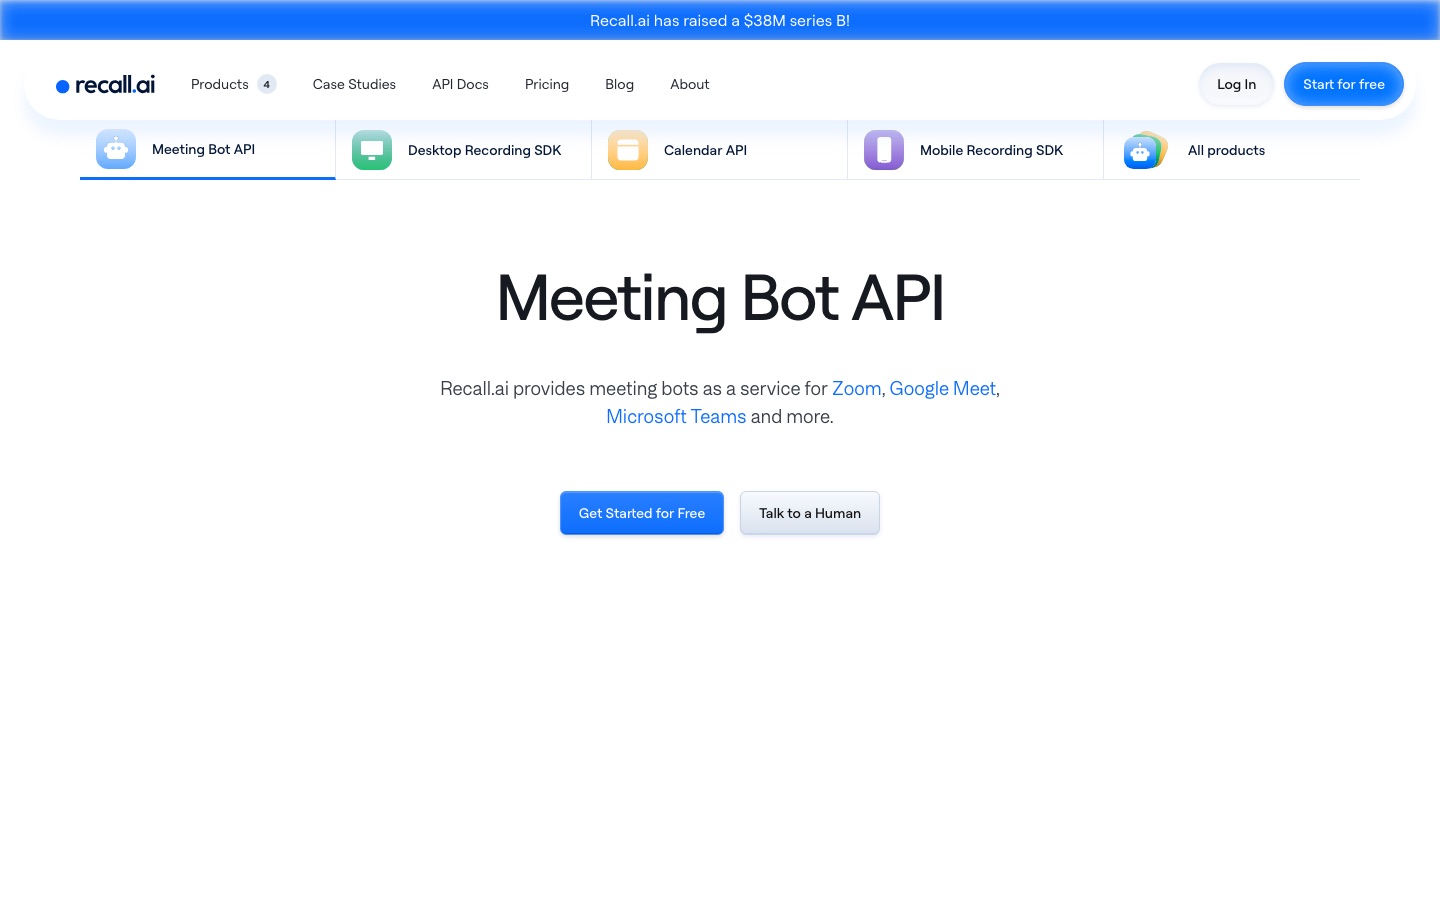Open Case Studies in the navigation
The image size is (1440, 900).
pos(354,84)
